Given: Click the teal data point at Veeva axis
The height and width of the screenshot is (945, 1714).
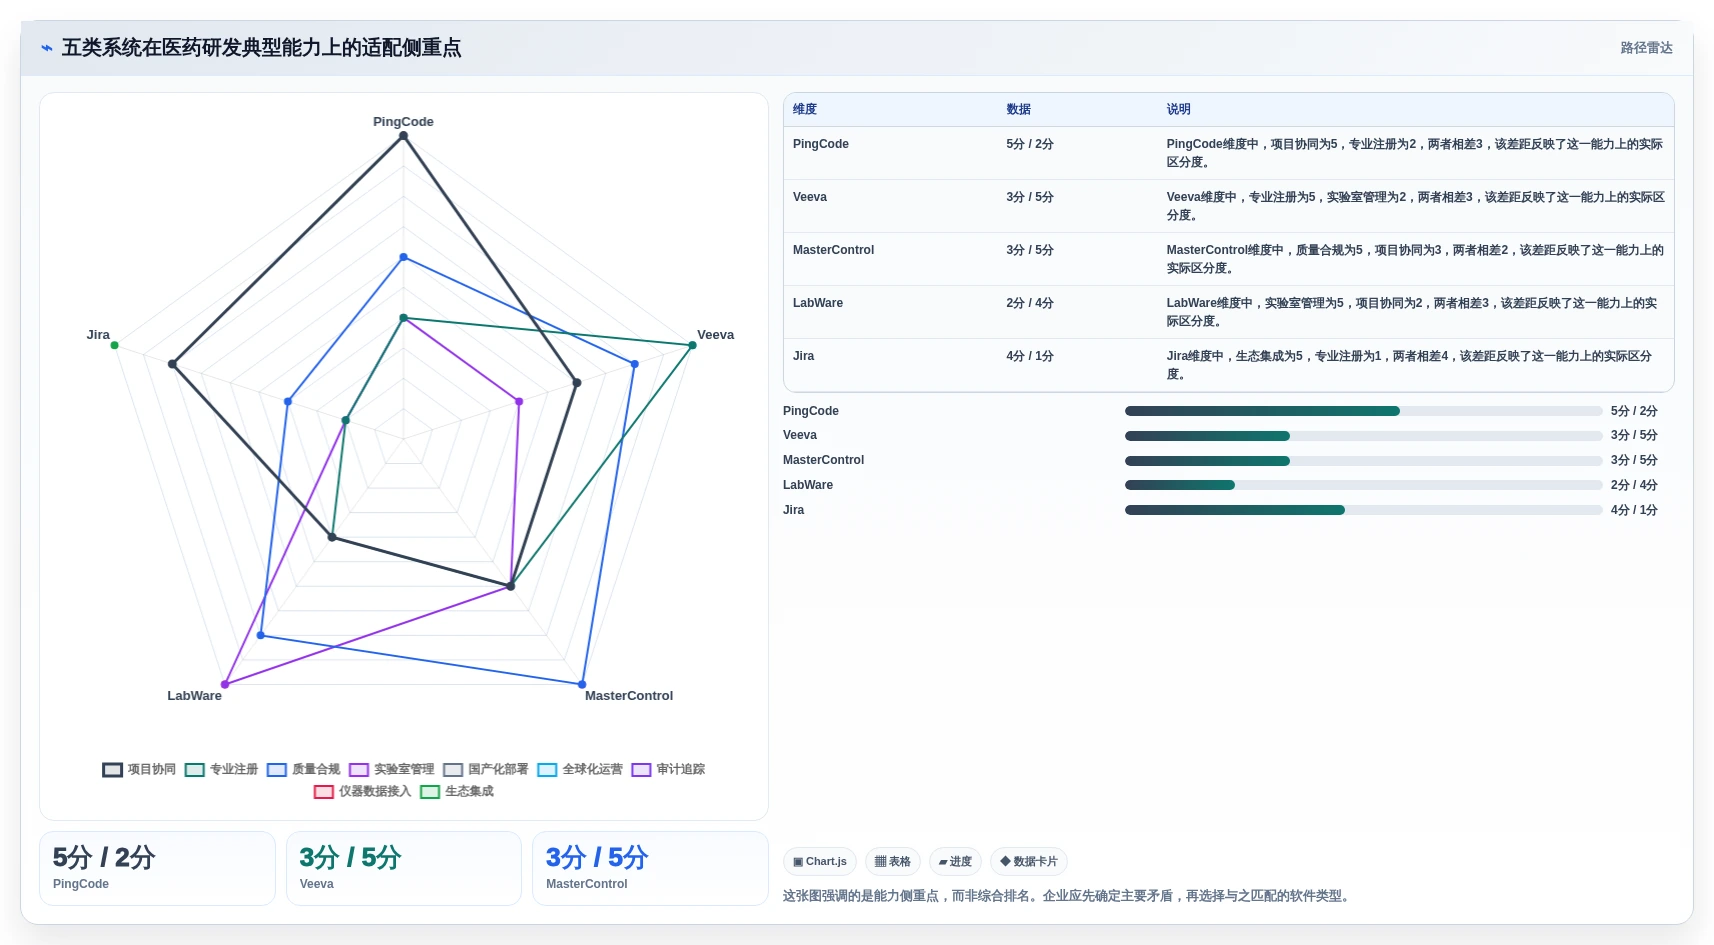Looking at the screenshot, I should pyautogui.click(x=692, y=345).
